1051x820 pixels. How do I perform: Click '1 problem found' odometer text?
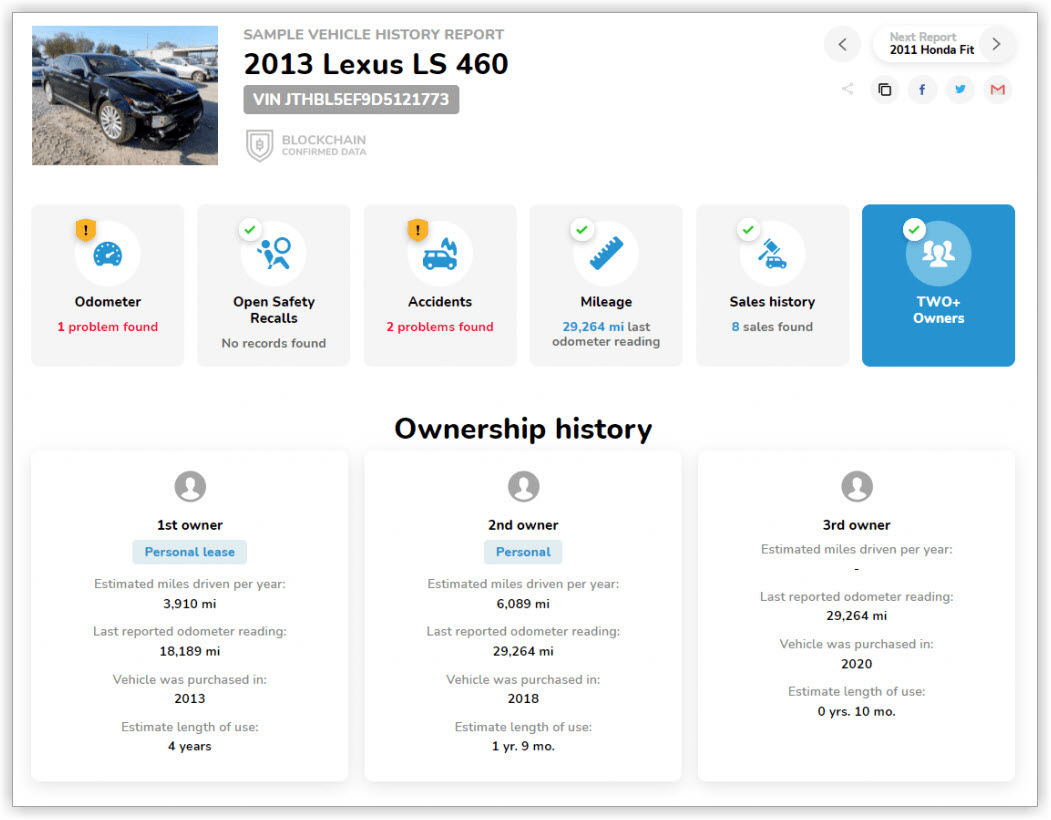pos(108,327)
